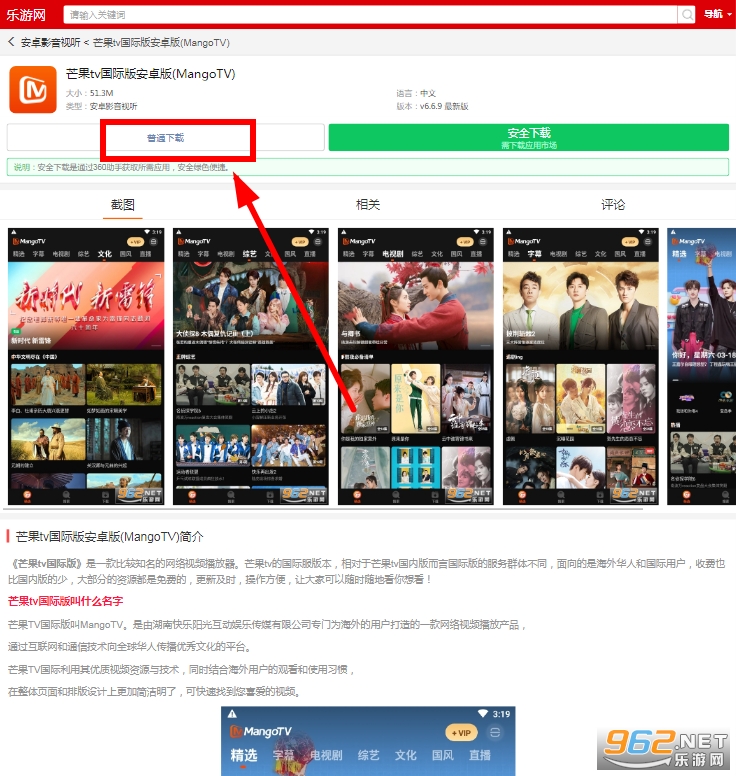Click the search magnifier icon
The width and height of the screenshot is (736, 776).
[x=687, y=15]
